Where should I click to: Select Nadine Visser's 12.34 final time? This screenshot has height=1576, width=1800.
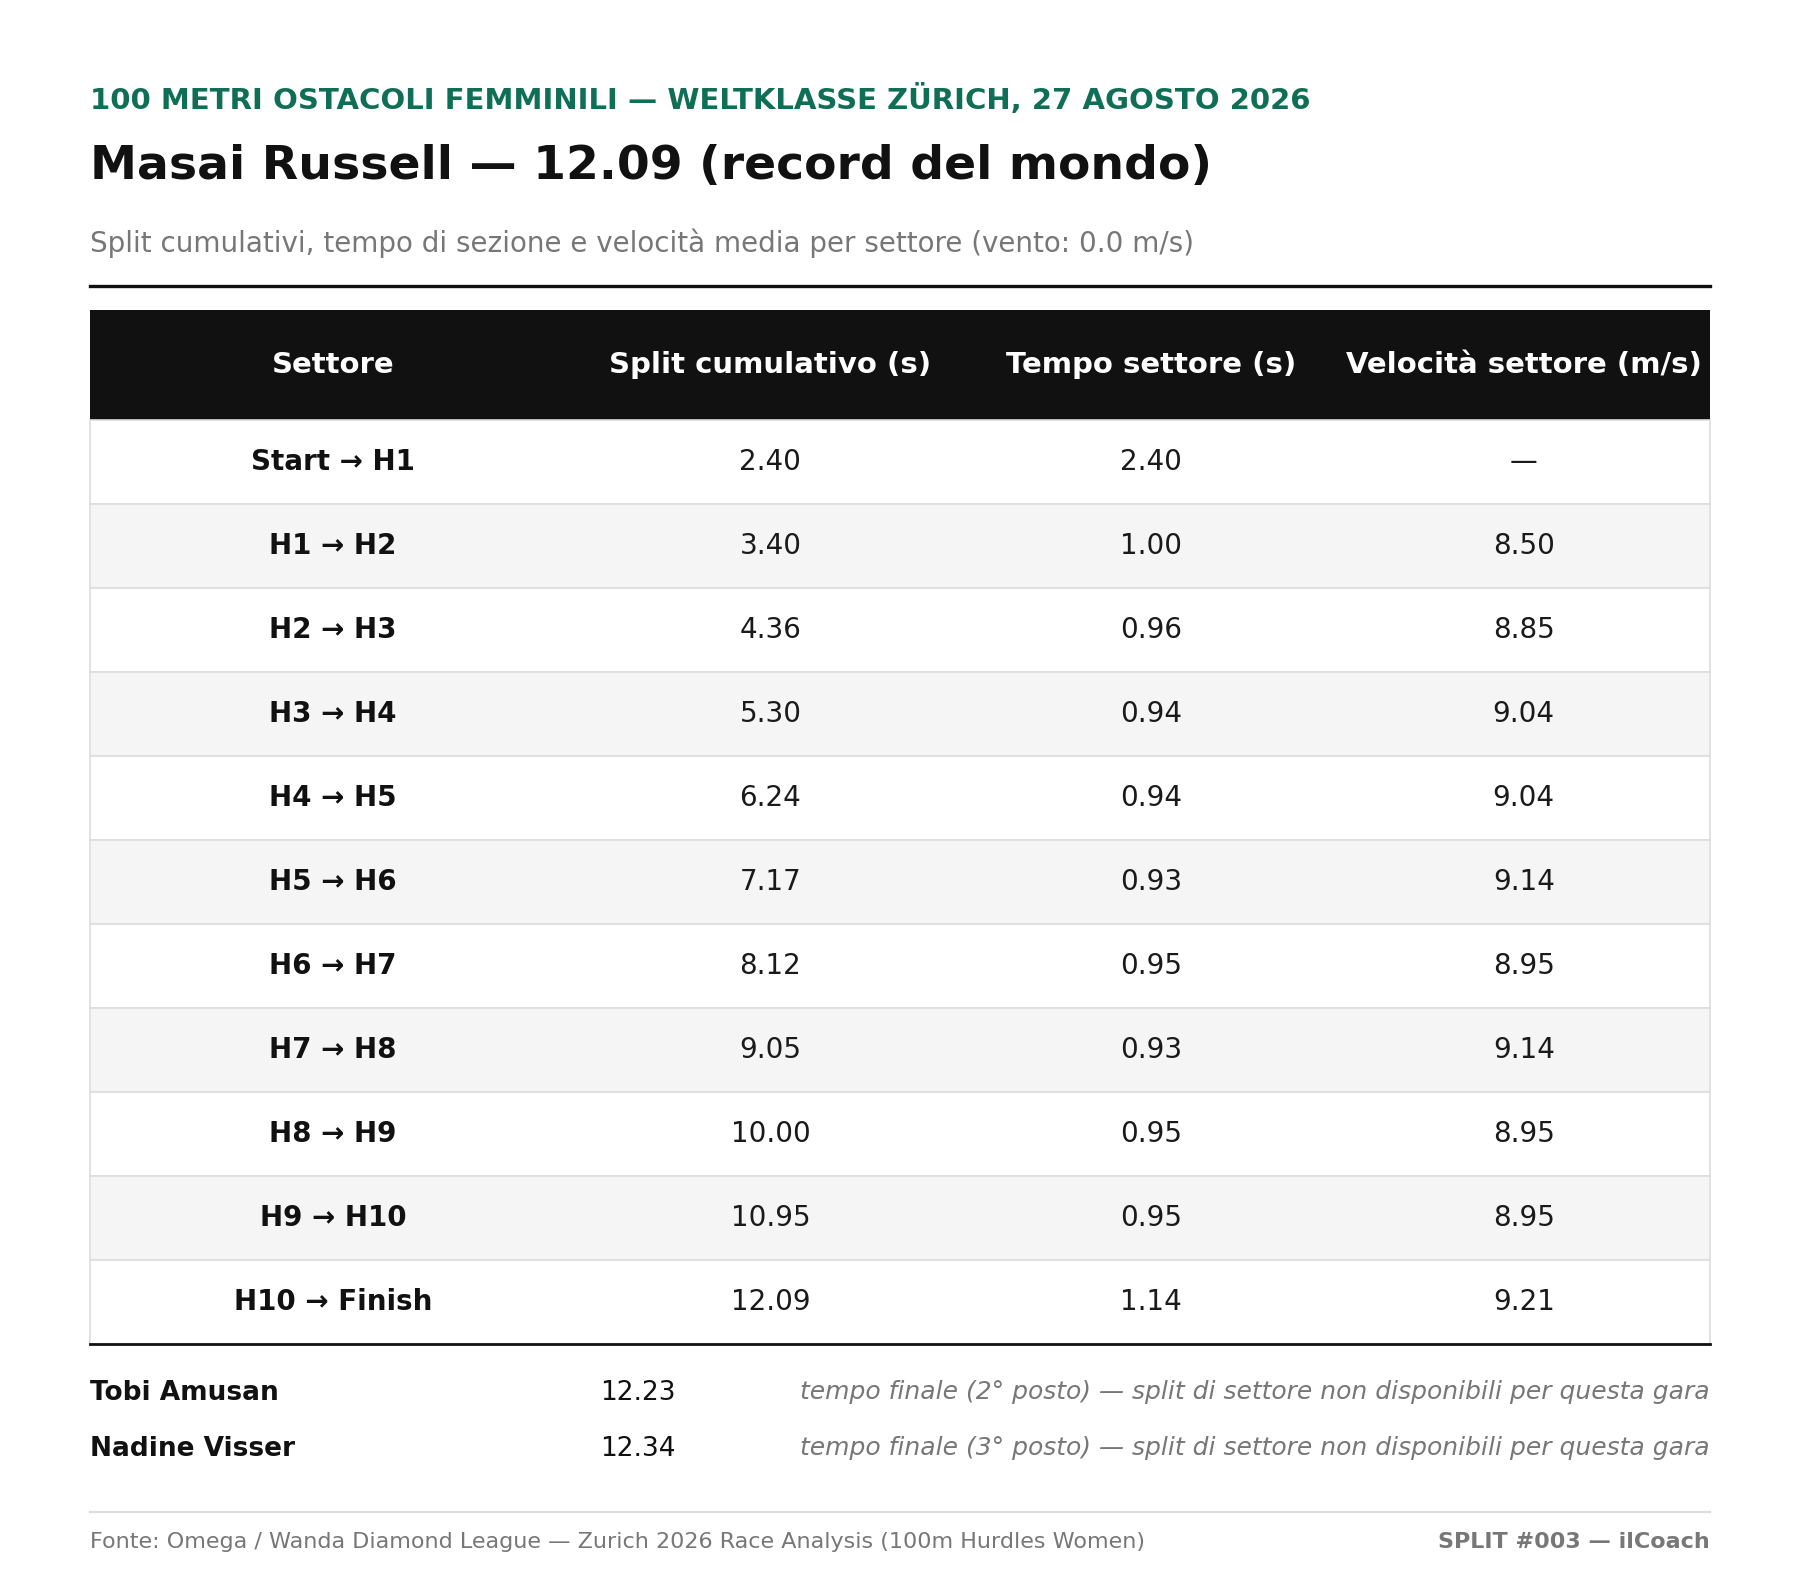coord(638,1448)
